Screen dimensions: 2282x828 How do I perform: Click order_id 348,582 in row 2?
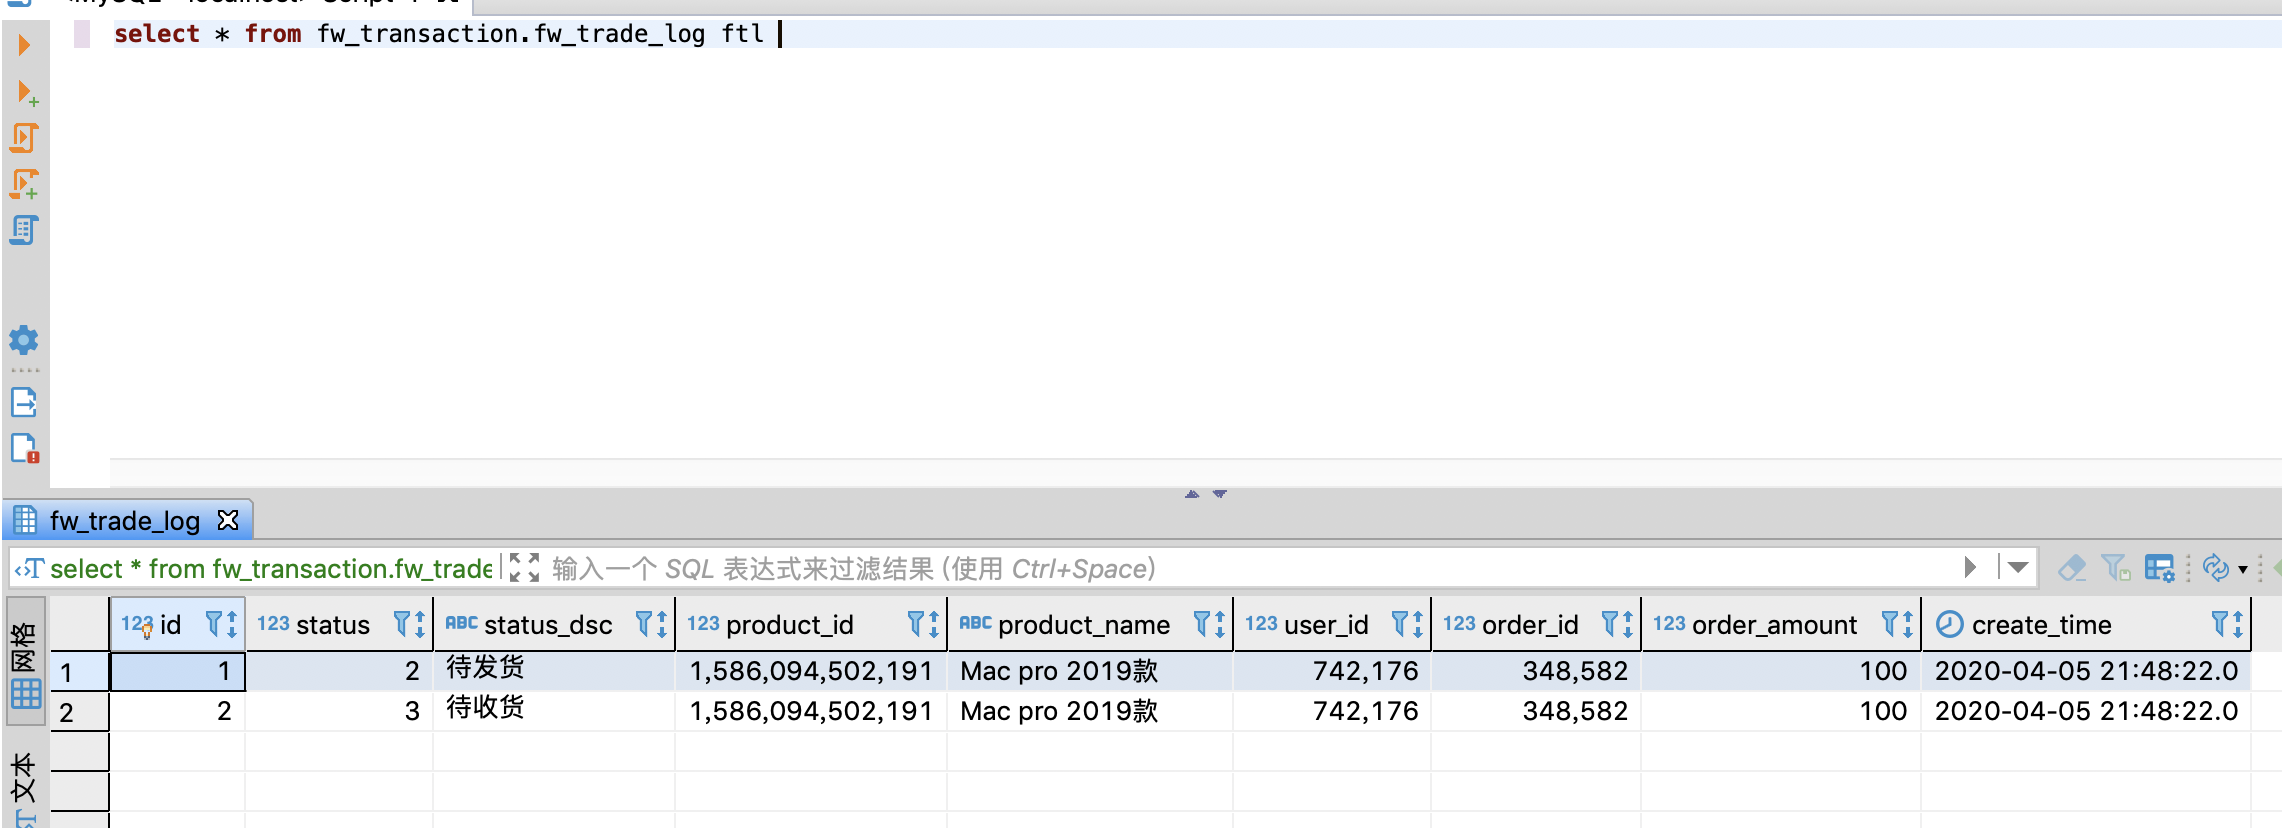point(1536,711)
